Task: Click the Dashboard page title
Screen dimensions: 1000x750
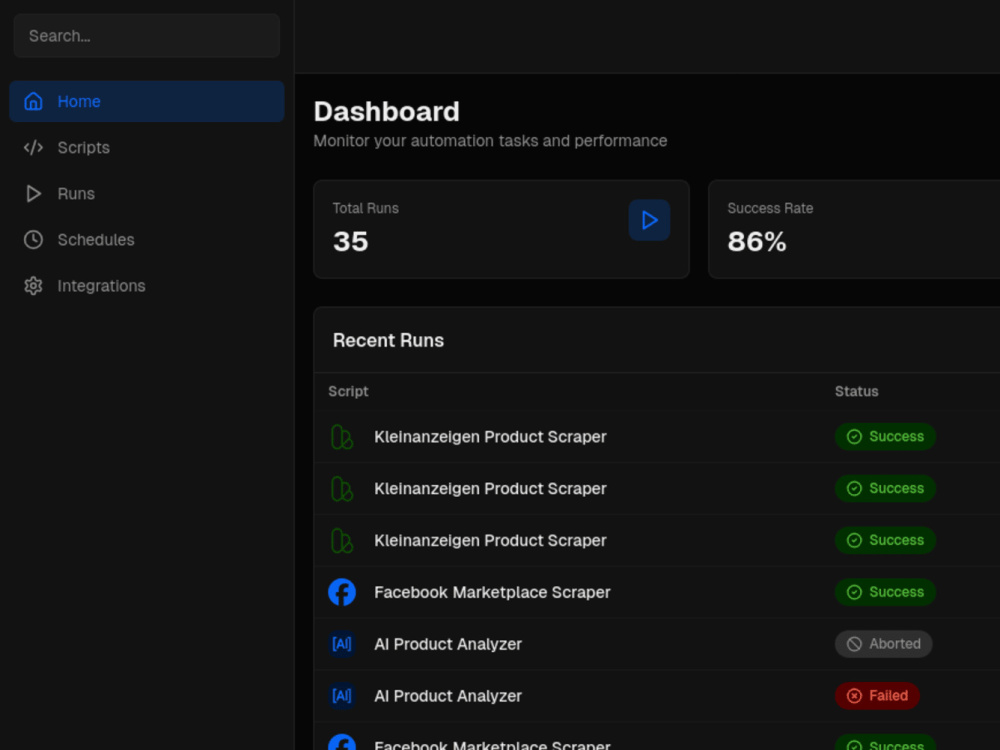Action: coord(386,112)
